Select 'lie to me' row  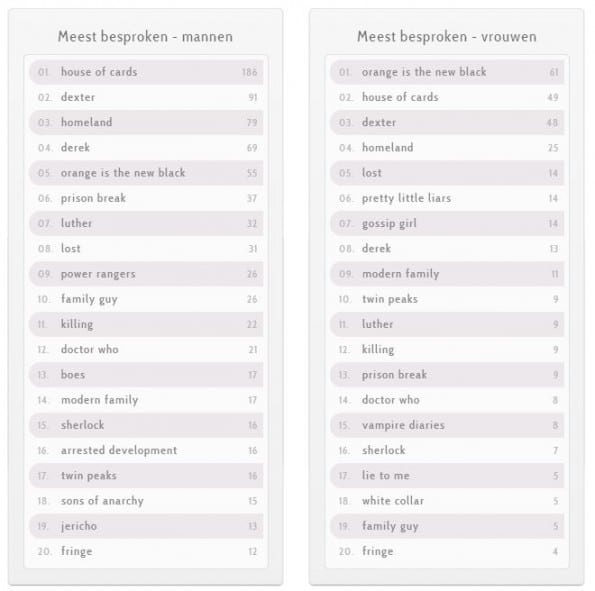pyautogui.click(x=447, y=476)
